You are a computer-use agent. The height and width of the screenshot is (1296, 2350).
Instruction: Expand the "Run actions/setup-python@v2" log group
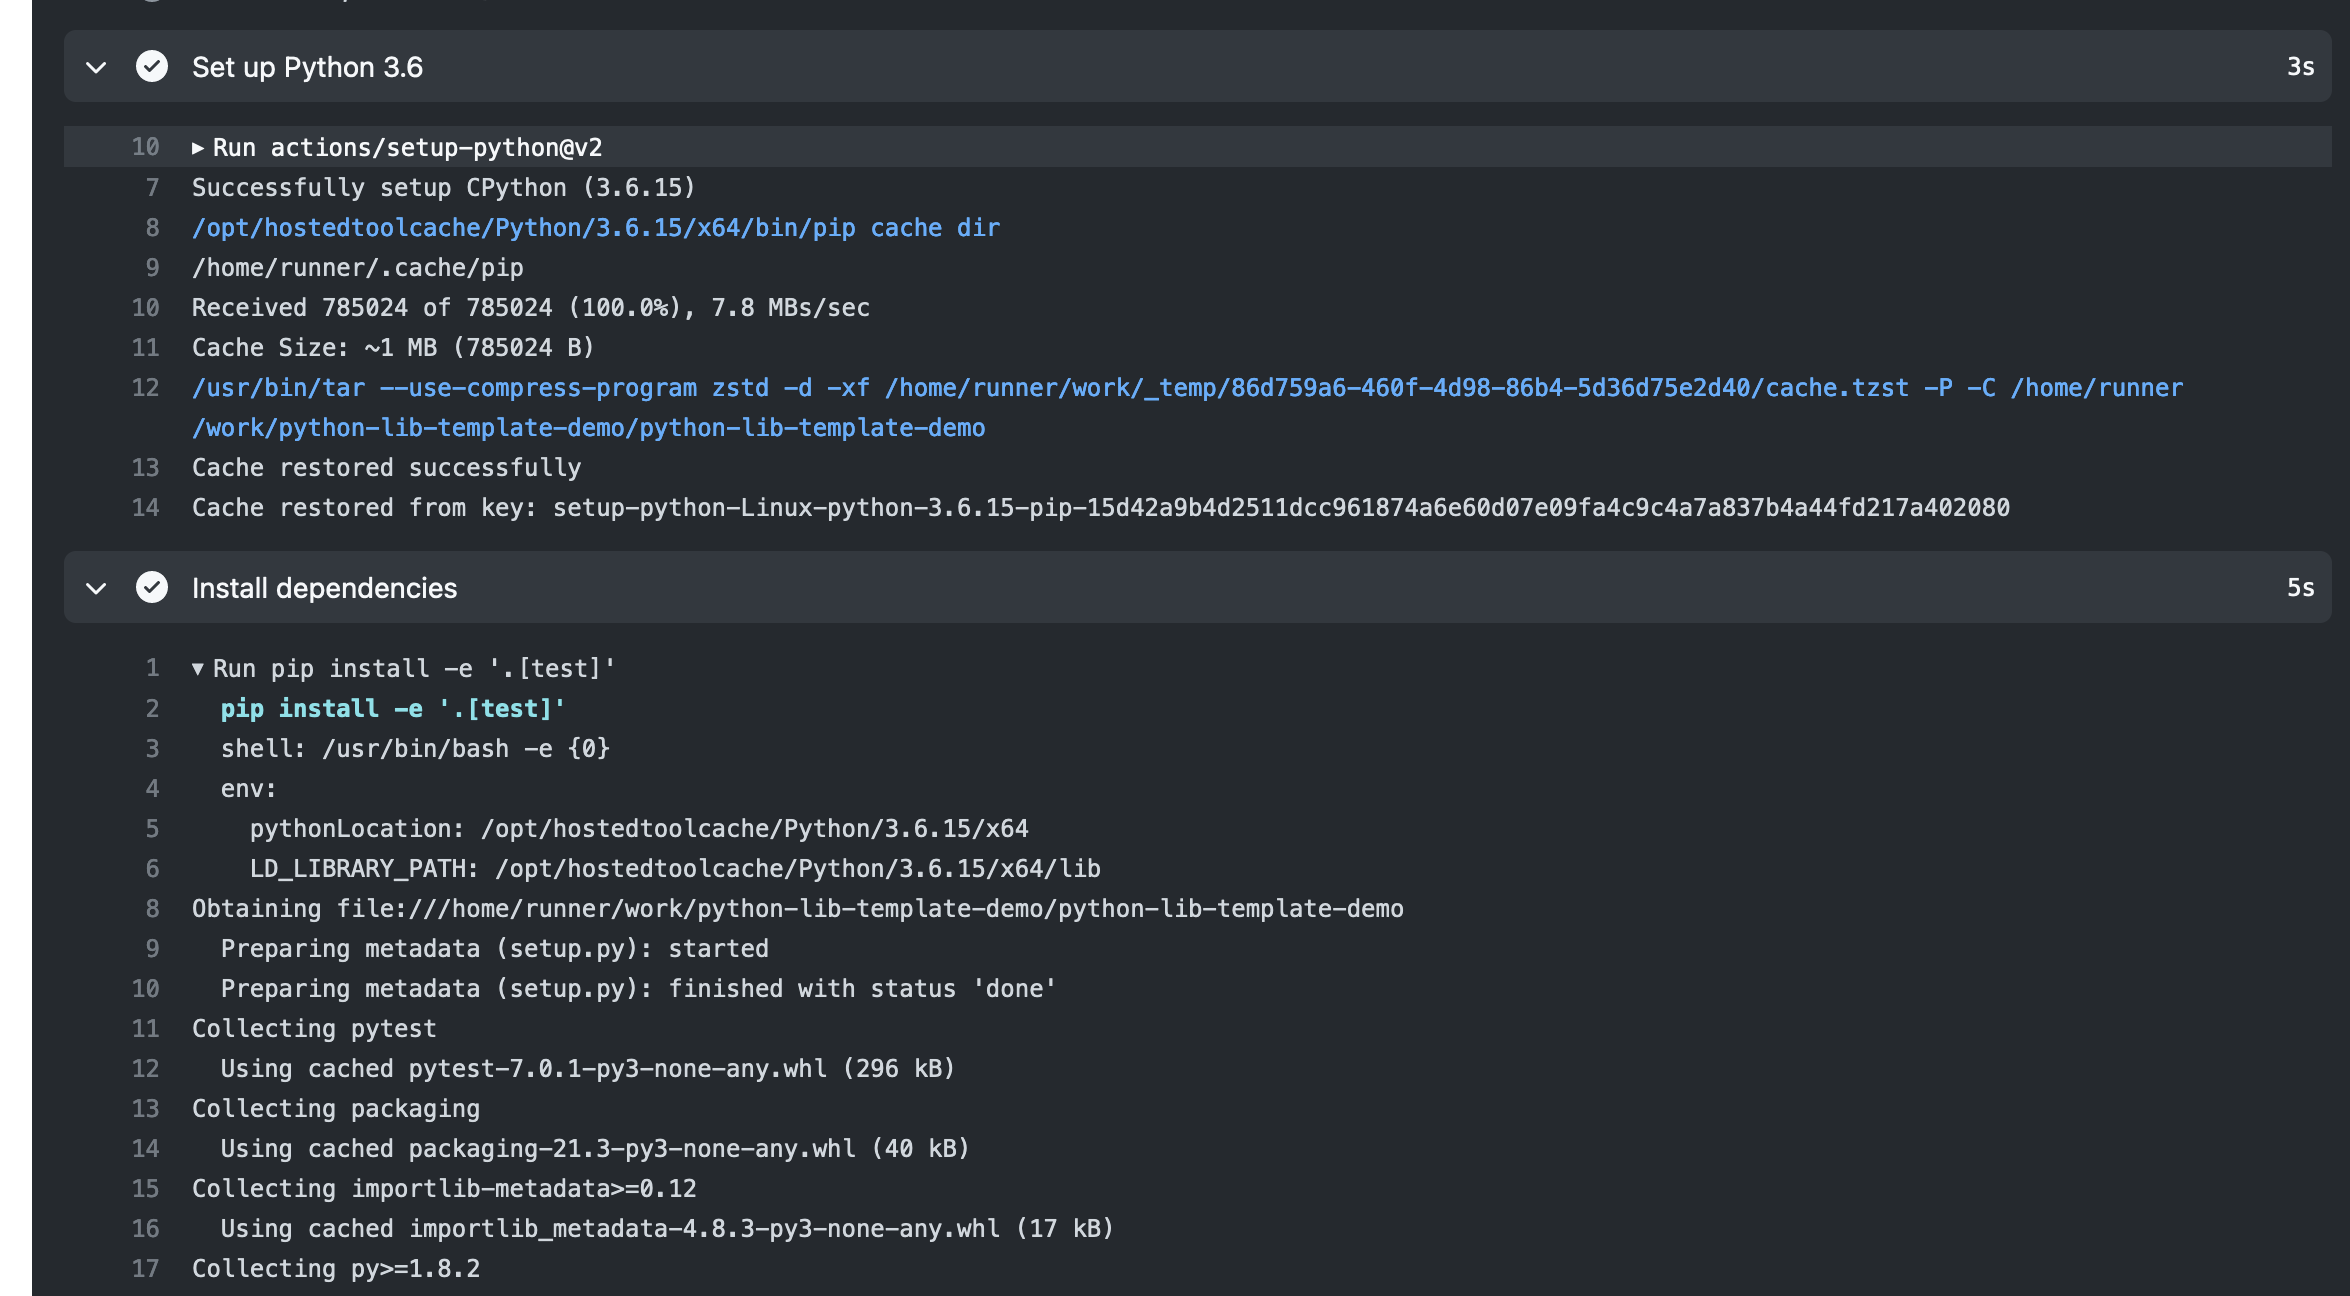pyautogui.click(x=198, y=147)
